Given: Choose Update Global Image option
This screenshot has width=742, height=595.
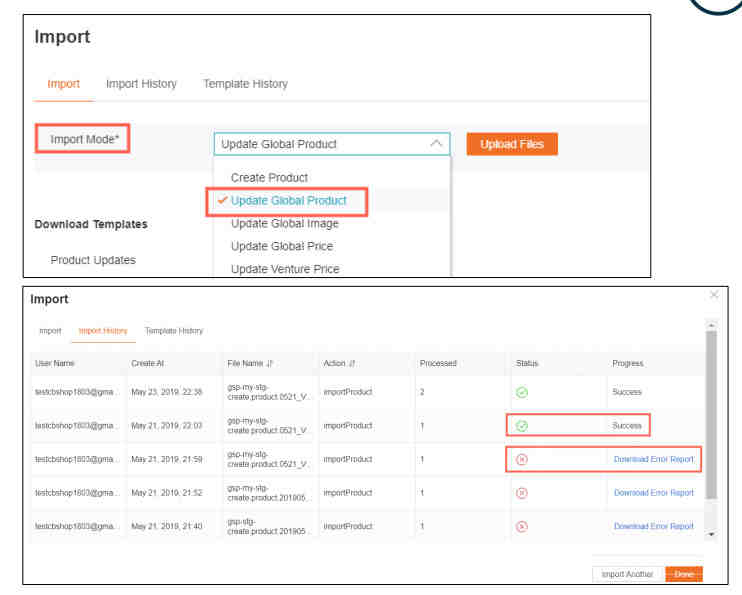Looking at the screenshot, I should click(284, 223).
